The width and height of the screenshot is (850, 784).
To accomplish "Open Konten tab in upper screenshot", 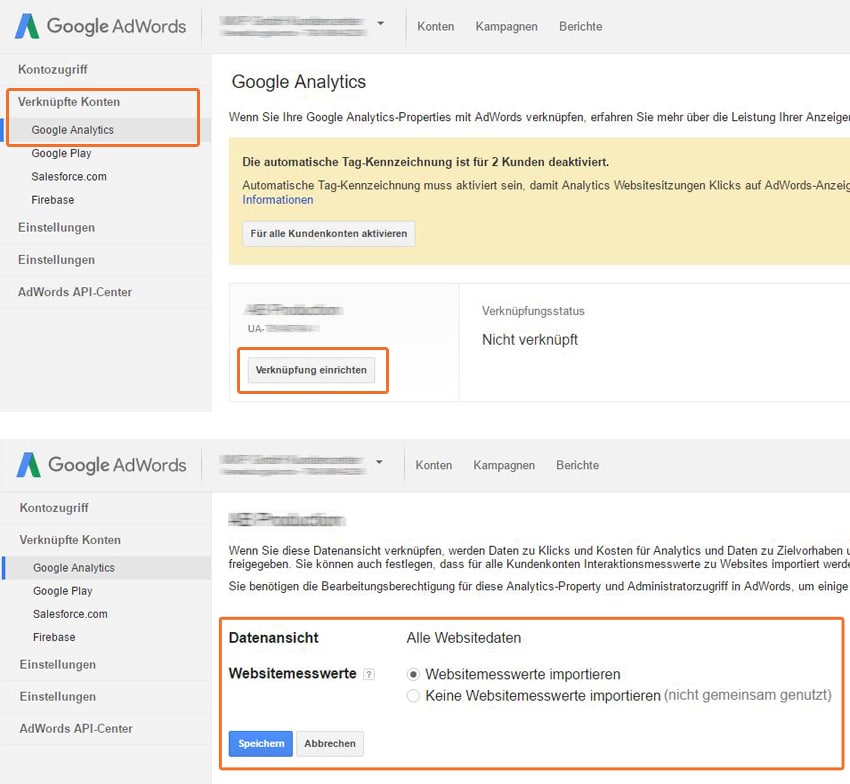I will (x=435, y=27).
